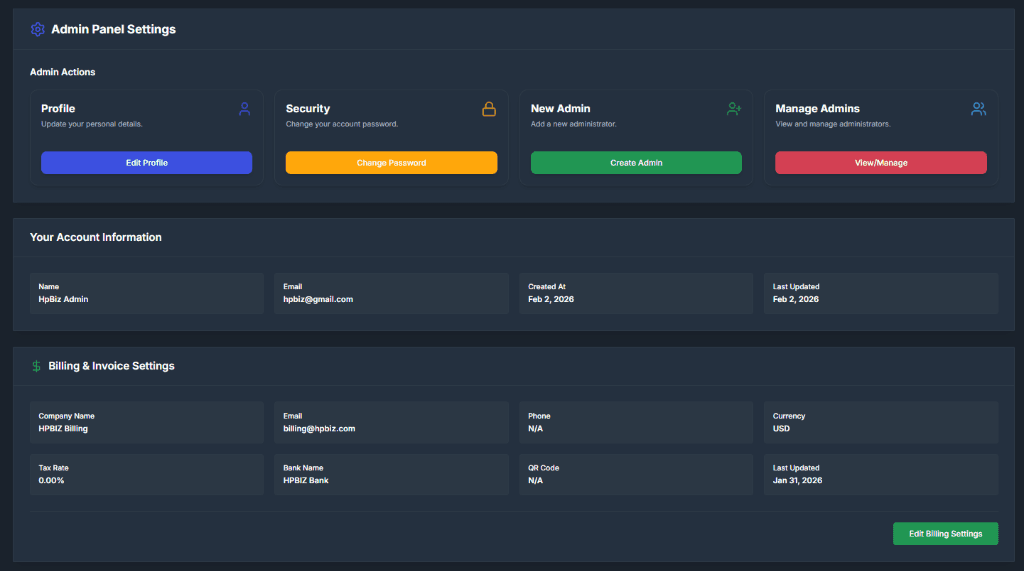Click the Currency value USD
The height and width of the screenshot is (571, 1024).
pyautogui.click(x=781, y=429)
